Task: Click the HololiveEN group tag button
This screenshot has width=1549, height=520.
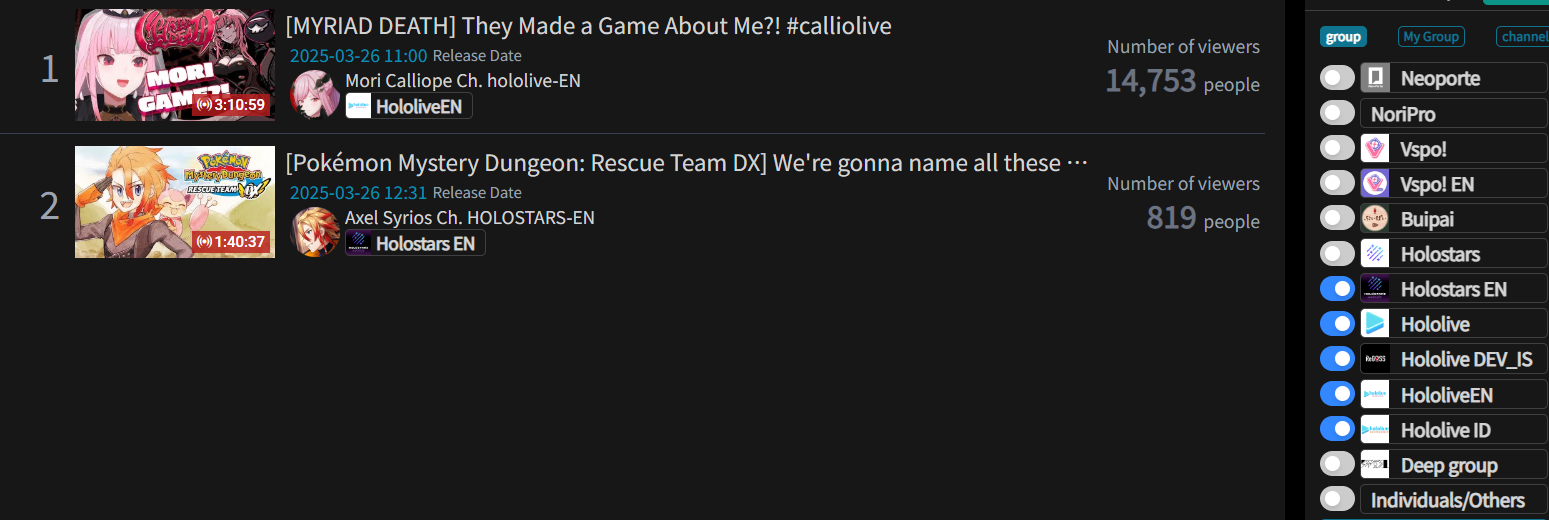Action: 409,106
